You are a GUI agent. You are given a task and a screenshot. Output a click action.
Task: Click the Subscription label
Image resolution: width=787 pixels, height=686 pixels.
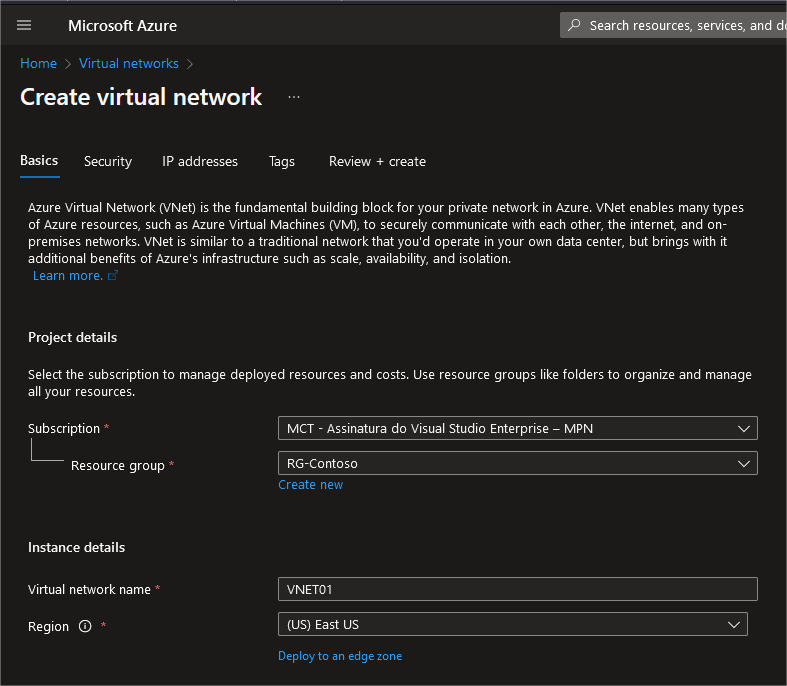[64, 429]
